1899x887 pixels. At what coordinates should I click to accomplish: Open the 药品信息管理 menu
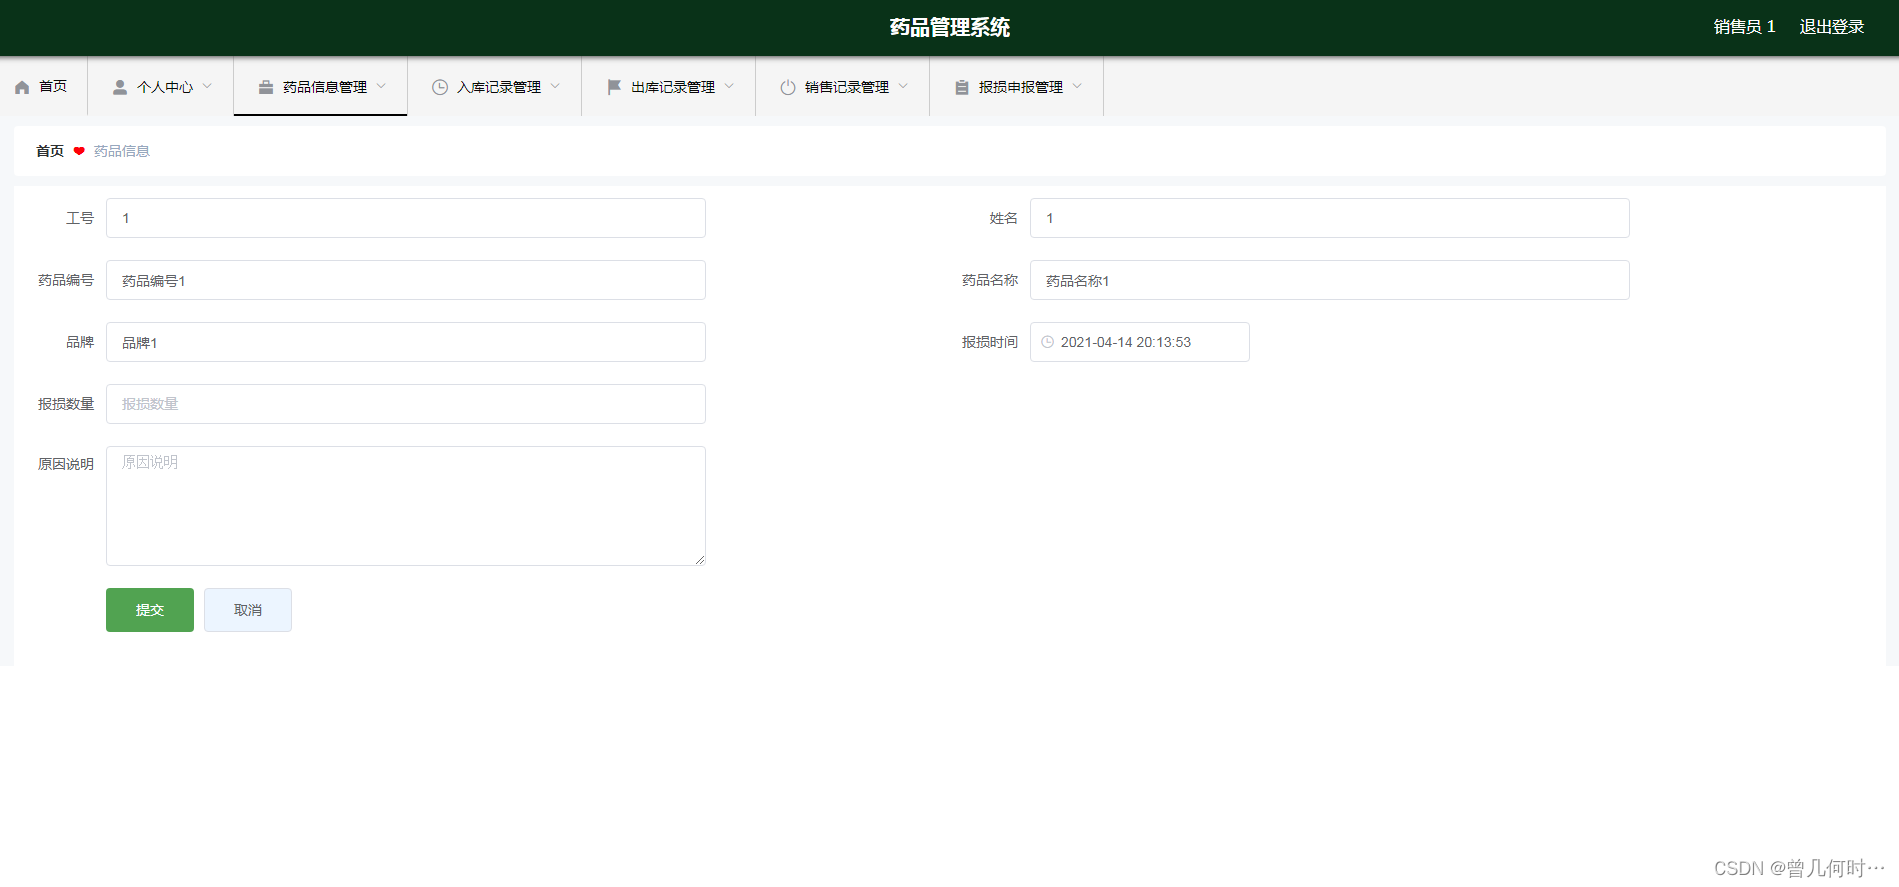click(321, 86)
